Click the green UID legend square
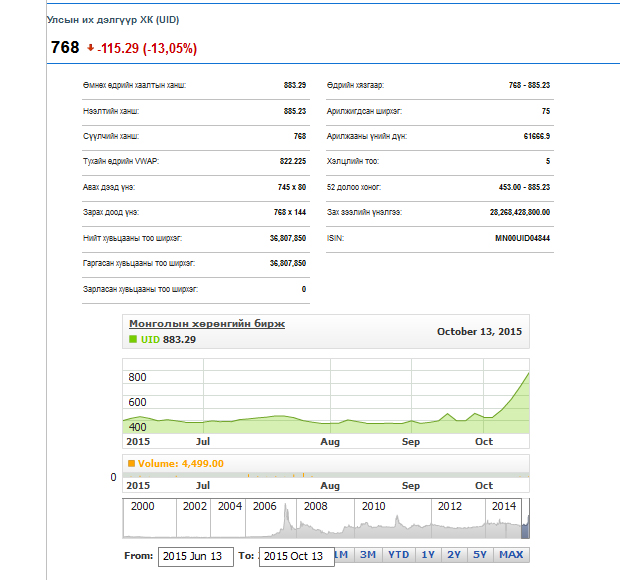 coord(133,340)
